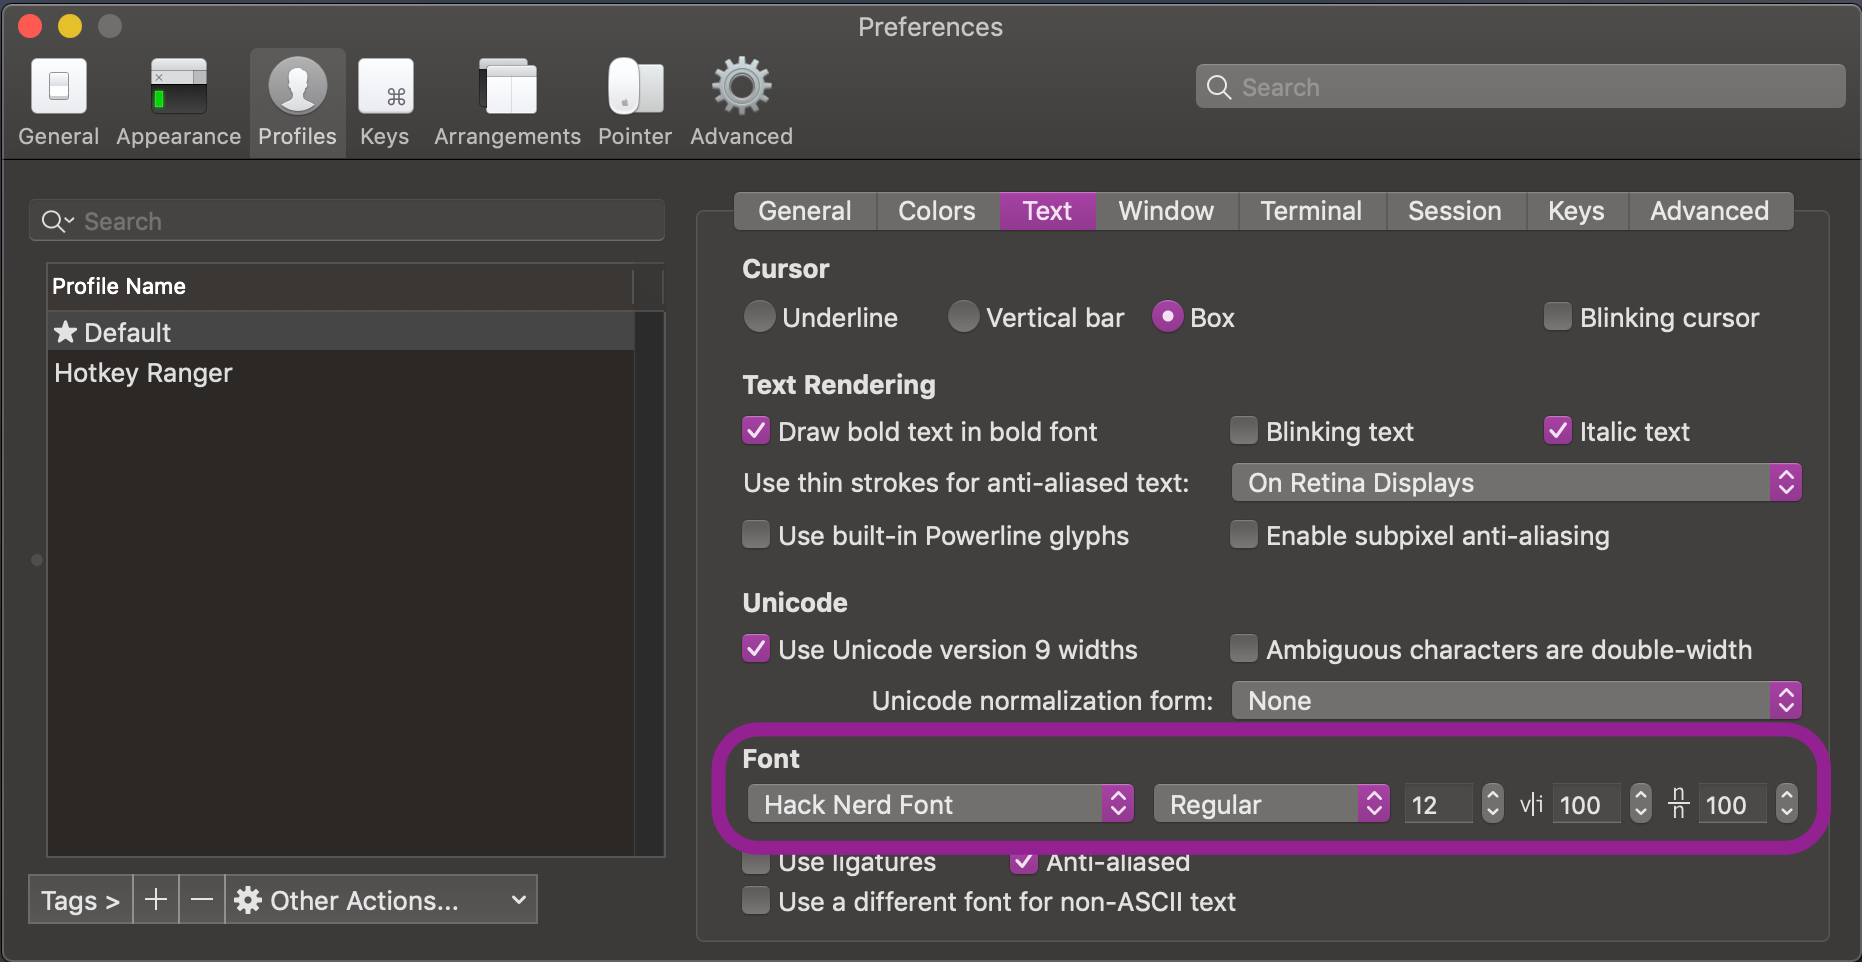1862x962 pixels.
Task: Add a new profile with plus button
Action: click(x=156, y=900)
